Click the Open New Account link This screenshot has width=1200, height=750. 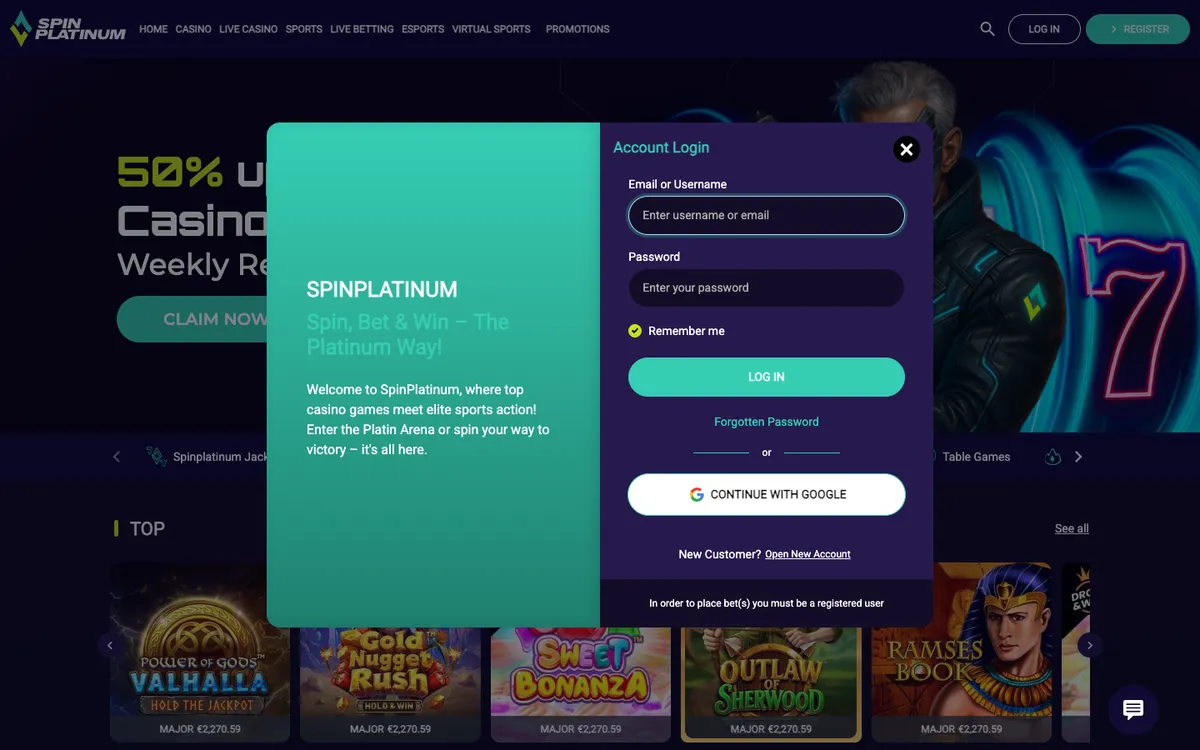coord(808,554)
